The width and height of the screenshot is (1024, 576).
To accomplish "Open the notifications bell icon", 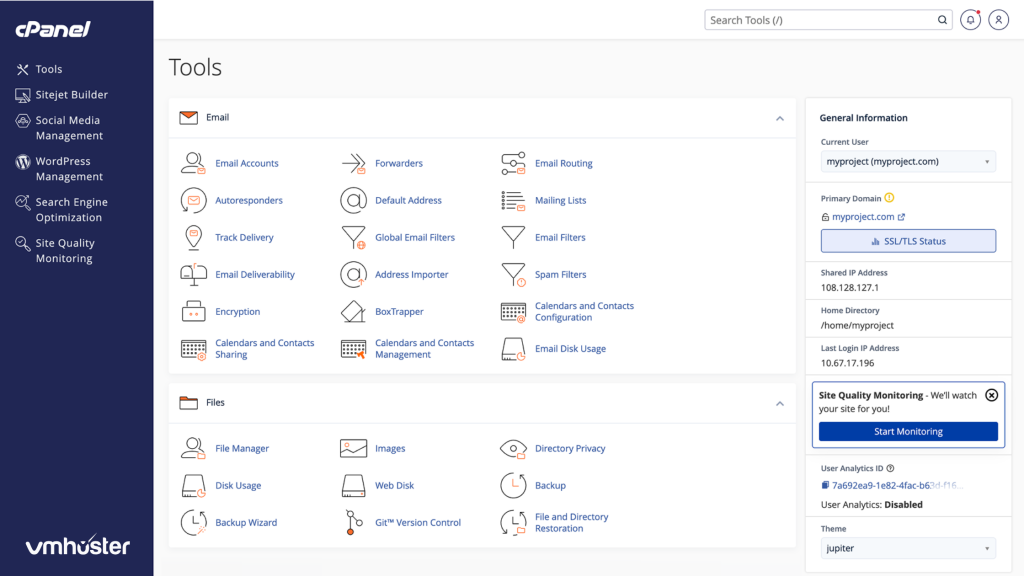I will [970, 20].
